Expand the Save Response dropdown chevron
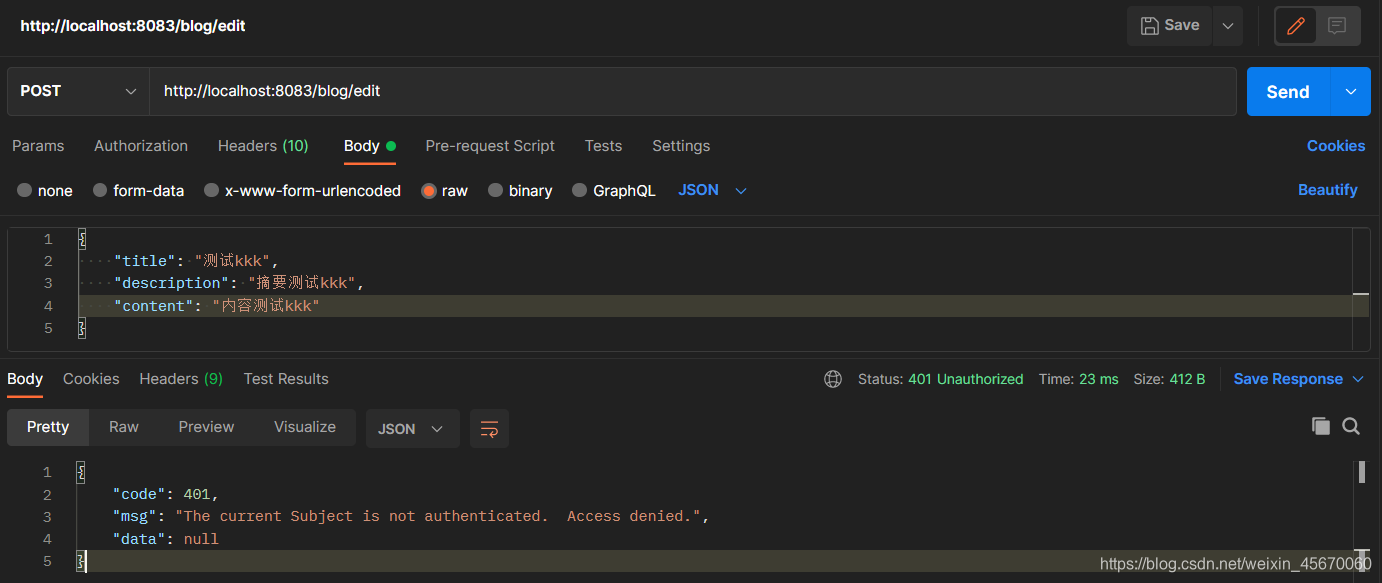Screen dimensions: 1382x583 [x=1358, y=379]
